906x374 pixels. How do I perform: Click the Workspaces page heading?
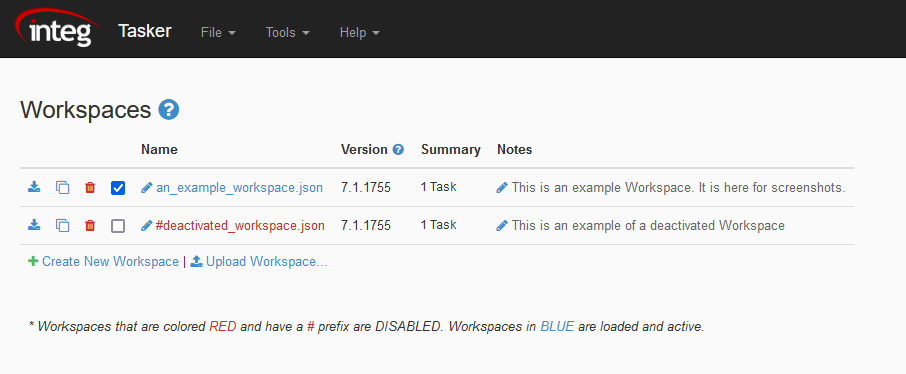point(86,110)
